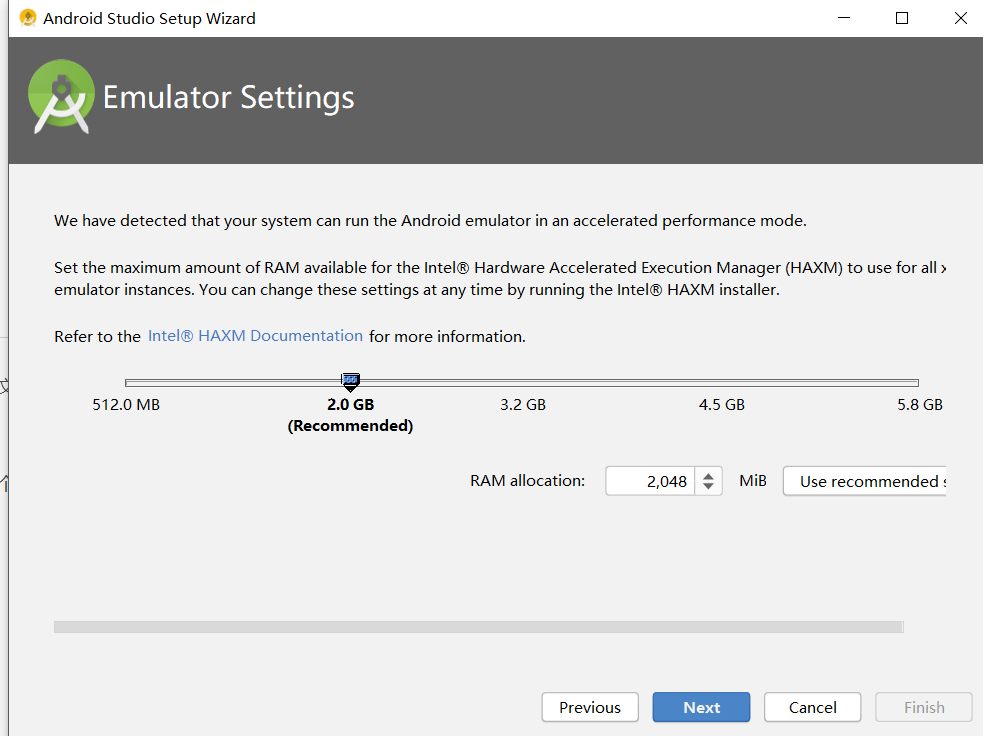Click the slider track at the 3.2 GB mark

click(x=522, y=381)
